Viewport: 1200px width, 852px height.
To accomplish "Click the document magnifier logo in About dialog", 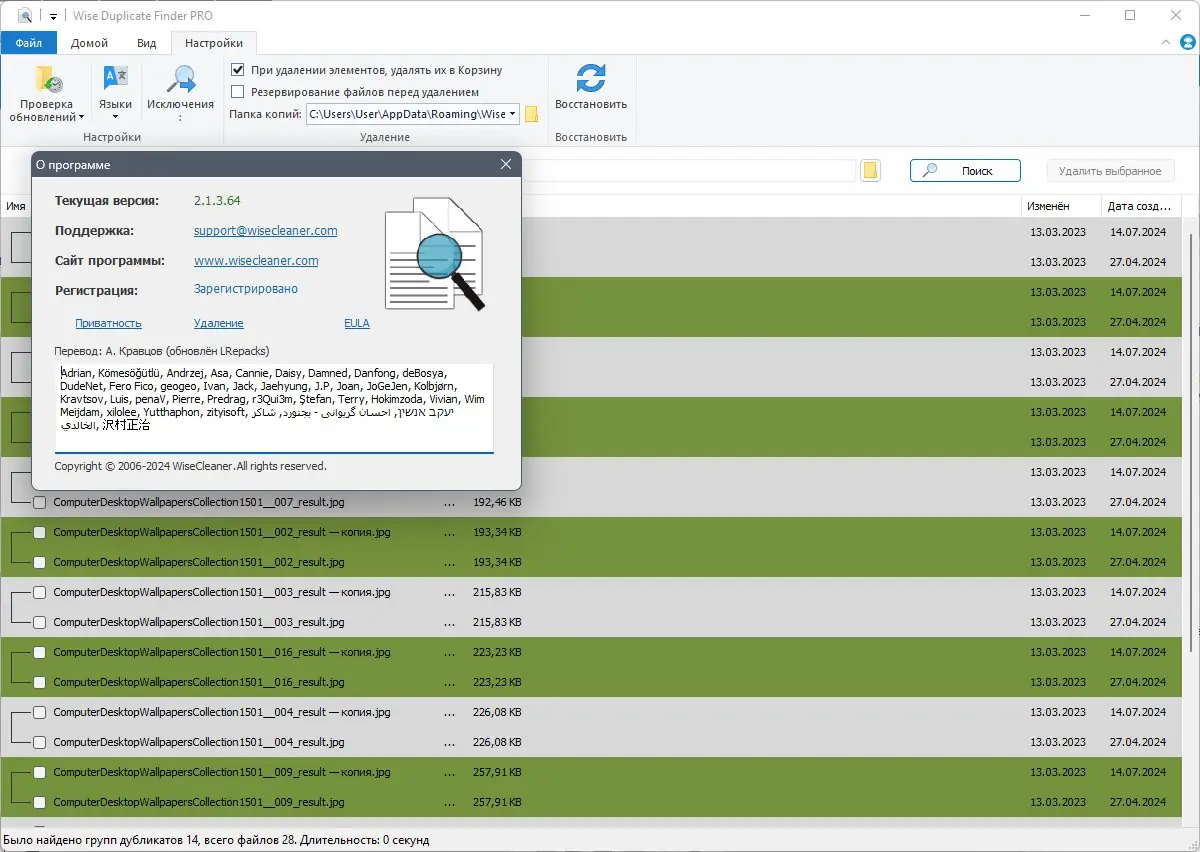I will click(x=435, y=254).
